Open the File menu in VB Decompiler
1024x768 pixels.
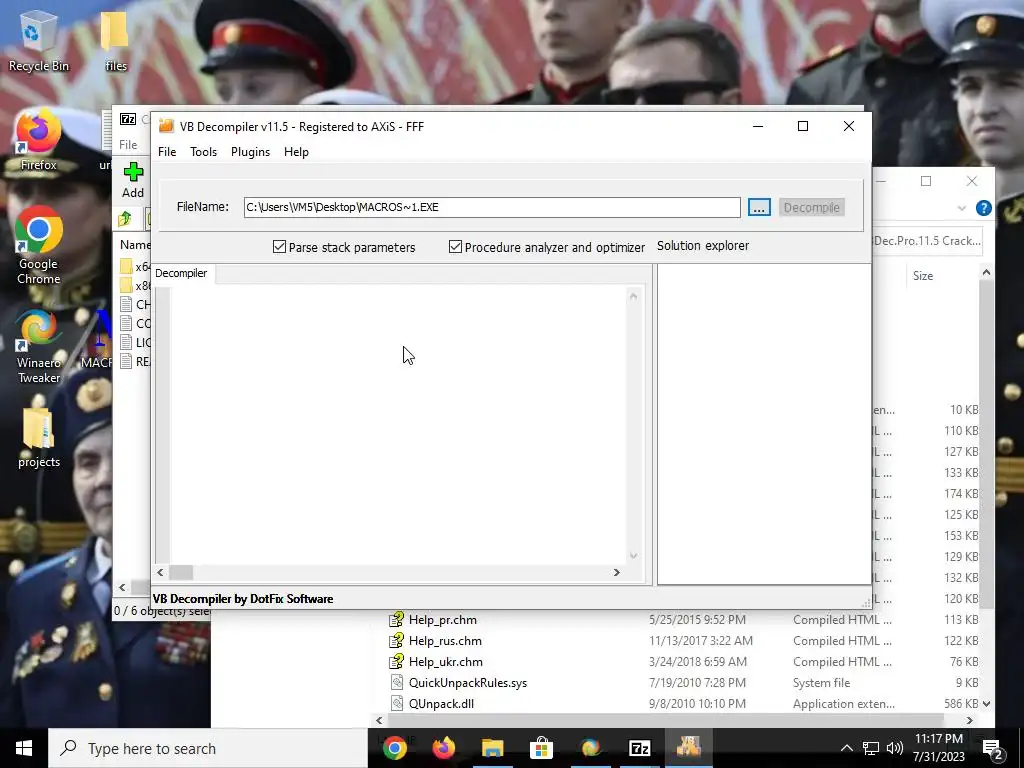[x=167, y=152]
